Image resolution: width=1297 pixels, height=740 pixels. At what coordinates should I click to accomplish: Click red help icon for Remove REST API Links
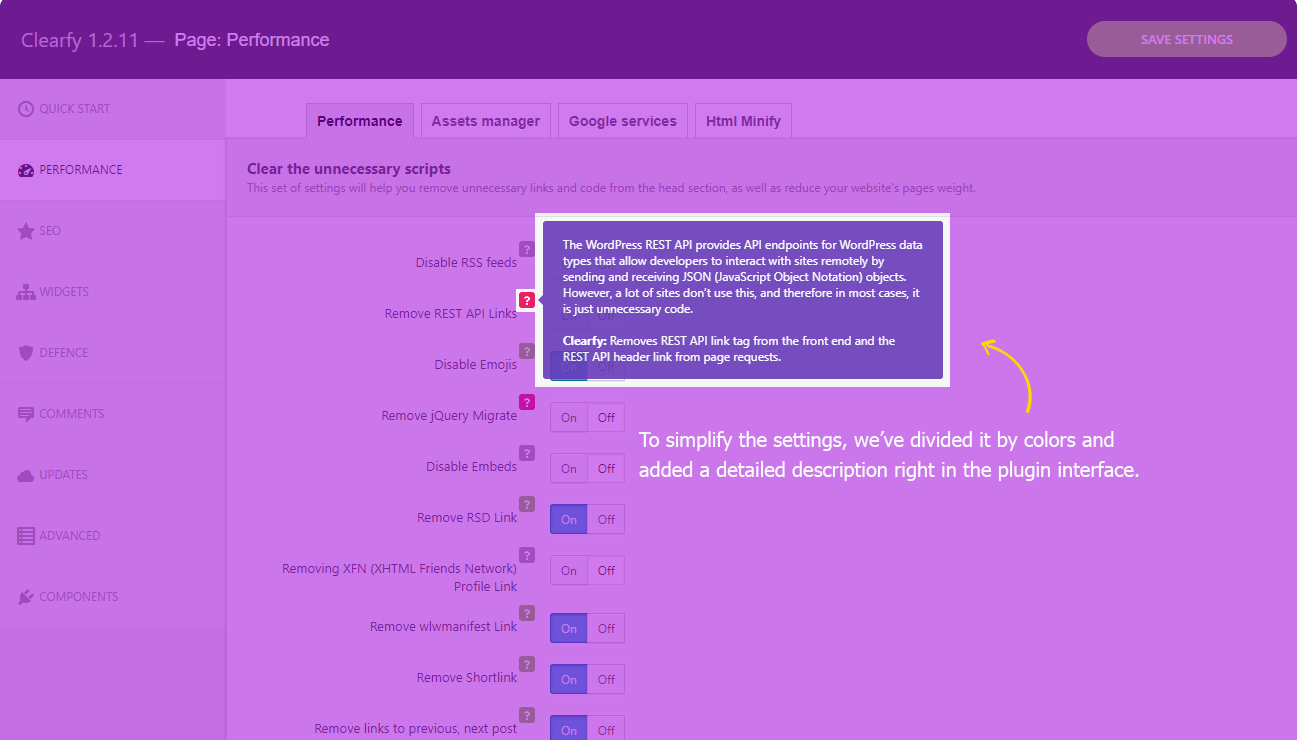pos(527,300)
